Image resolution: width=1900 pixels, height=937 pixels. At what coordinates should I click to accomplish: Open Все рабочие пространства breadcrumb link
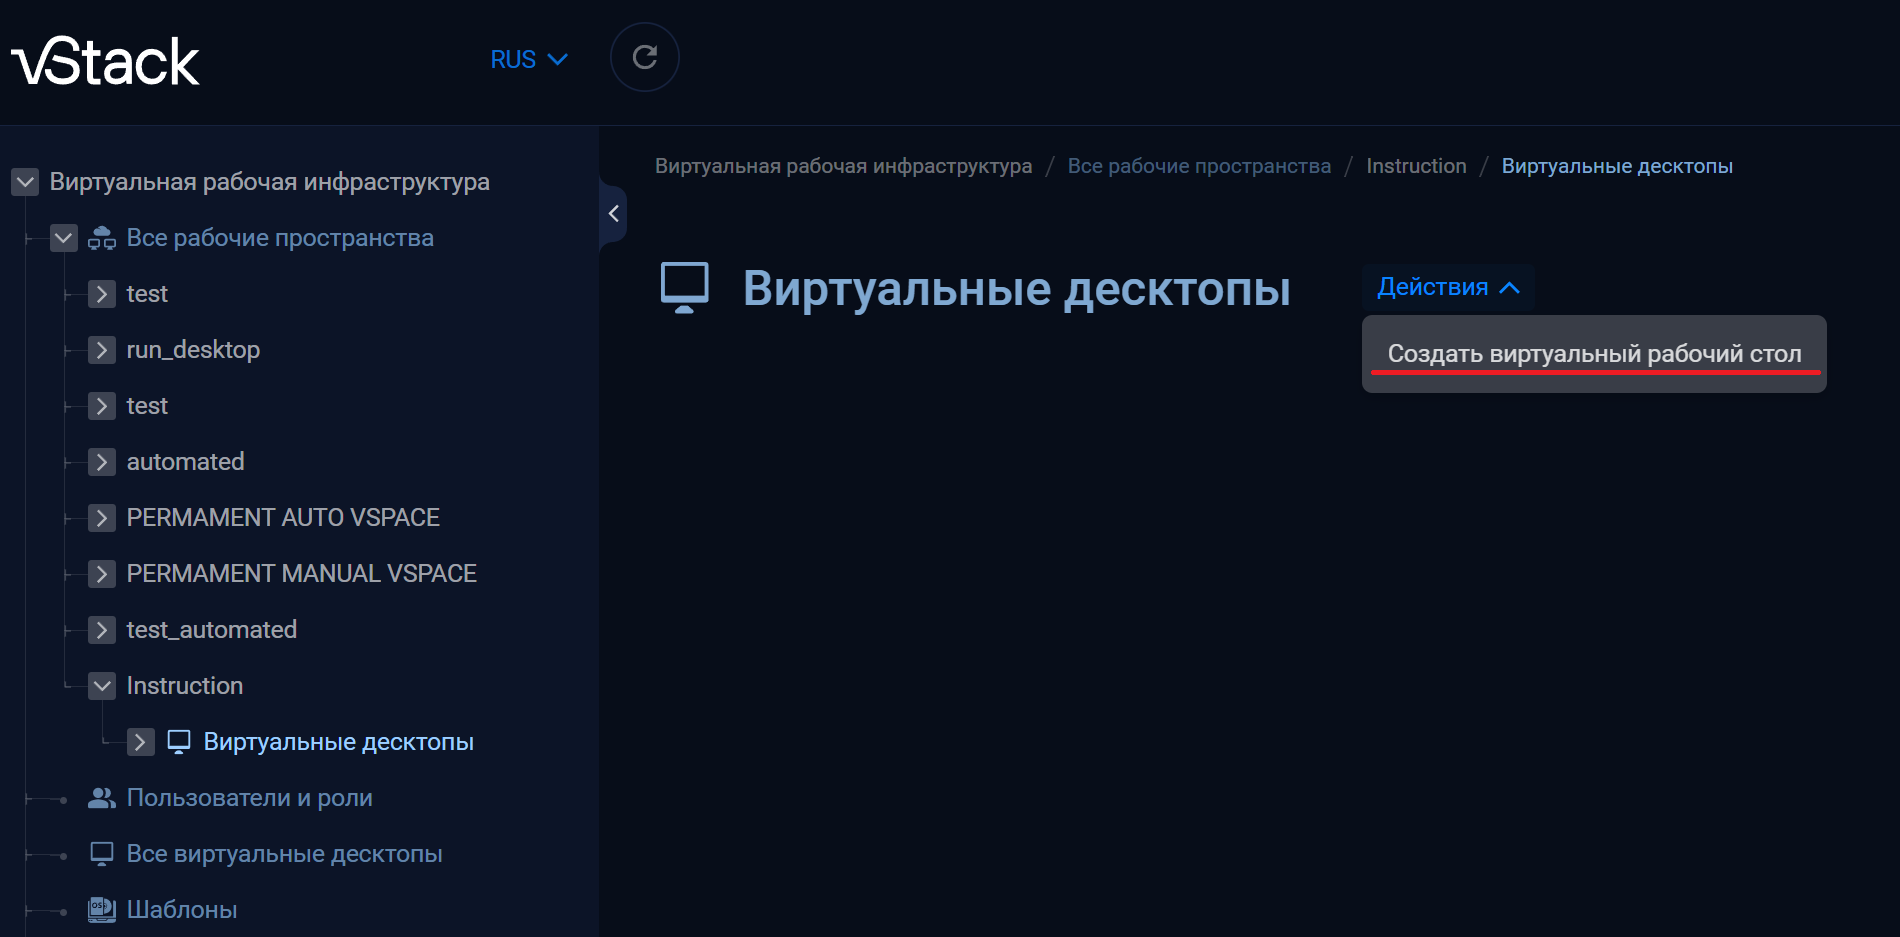[x=1198, y=166]
